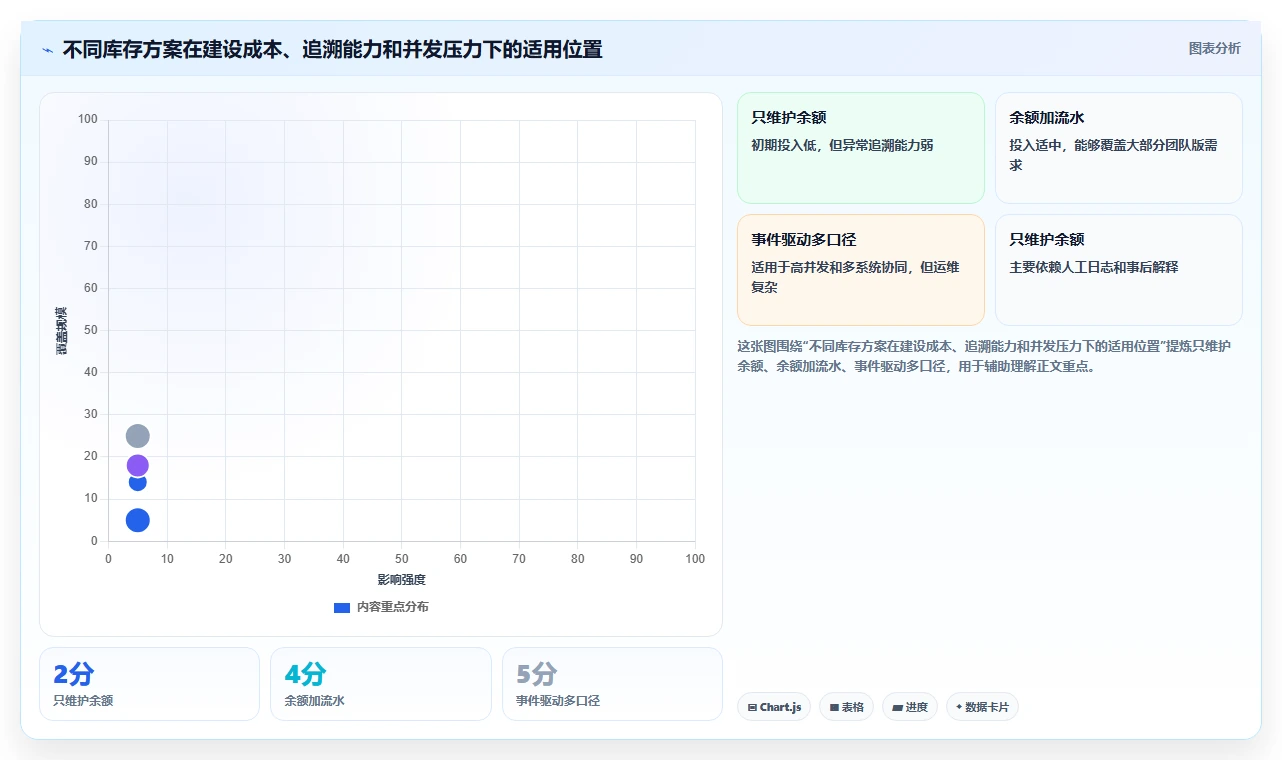Select the card 初期投入低，但异常追溯能力弱
This screenshot has width=1282, height=760.
point(861,148)
